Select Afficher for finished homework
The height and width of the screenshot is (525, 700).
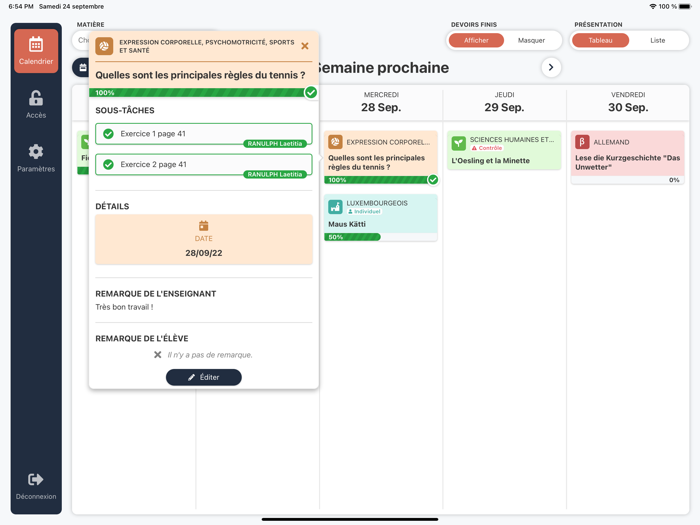[x=476, y=41]
